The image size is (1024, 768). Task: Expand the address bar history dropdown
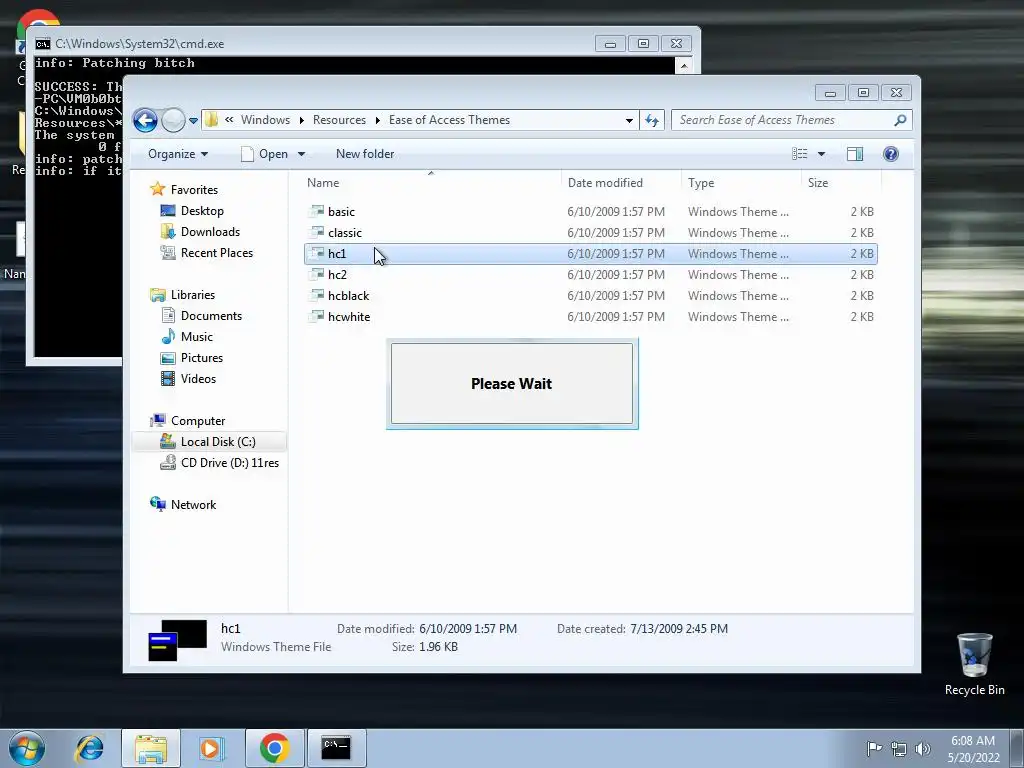(x=629, y=120)
